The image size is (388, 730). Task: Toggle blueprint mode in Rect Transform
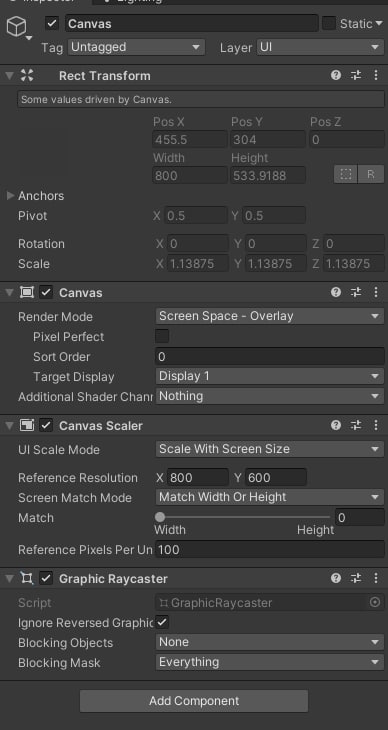(346, 174)
